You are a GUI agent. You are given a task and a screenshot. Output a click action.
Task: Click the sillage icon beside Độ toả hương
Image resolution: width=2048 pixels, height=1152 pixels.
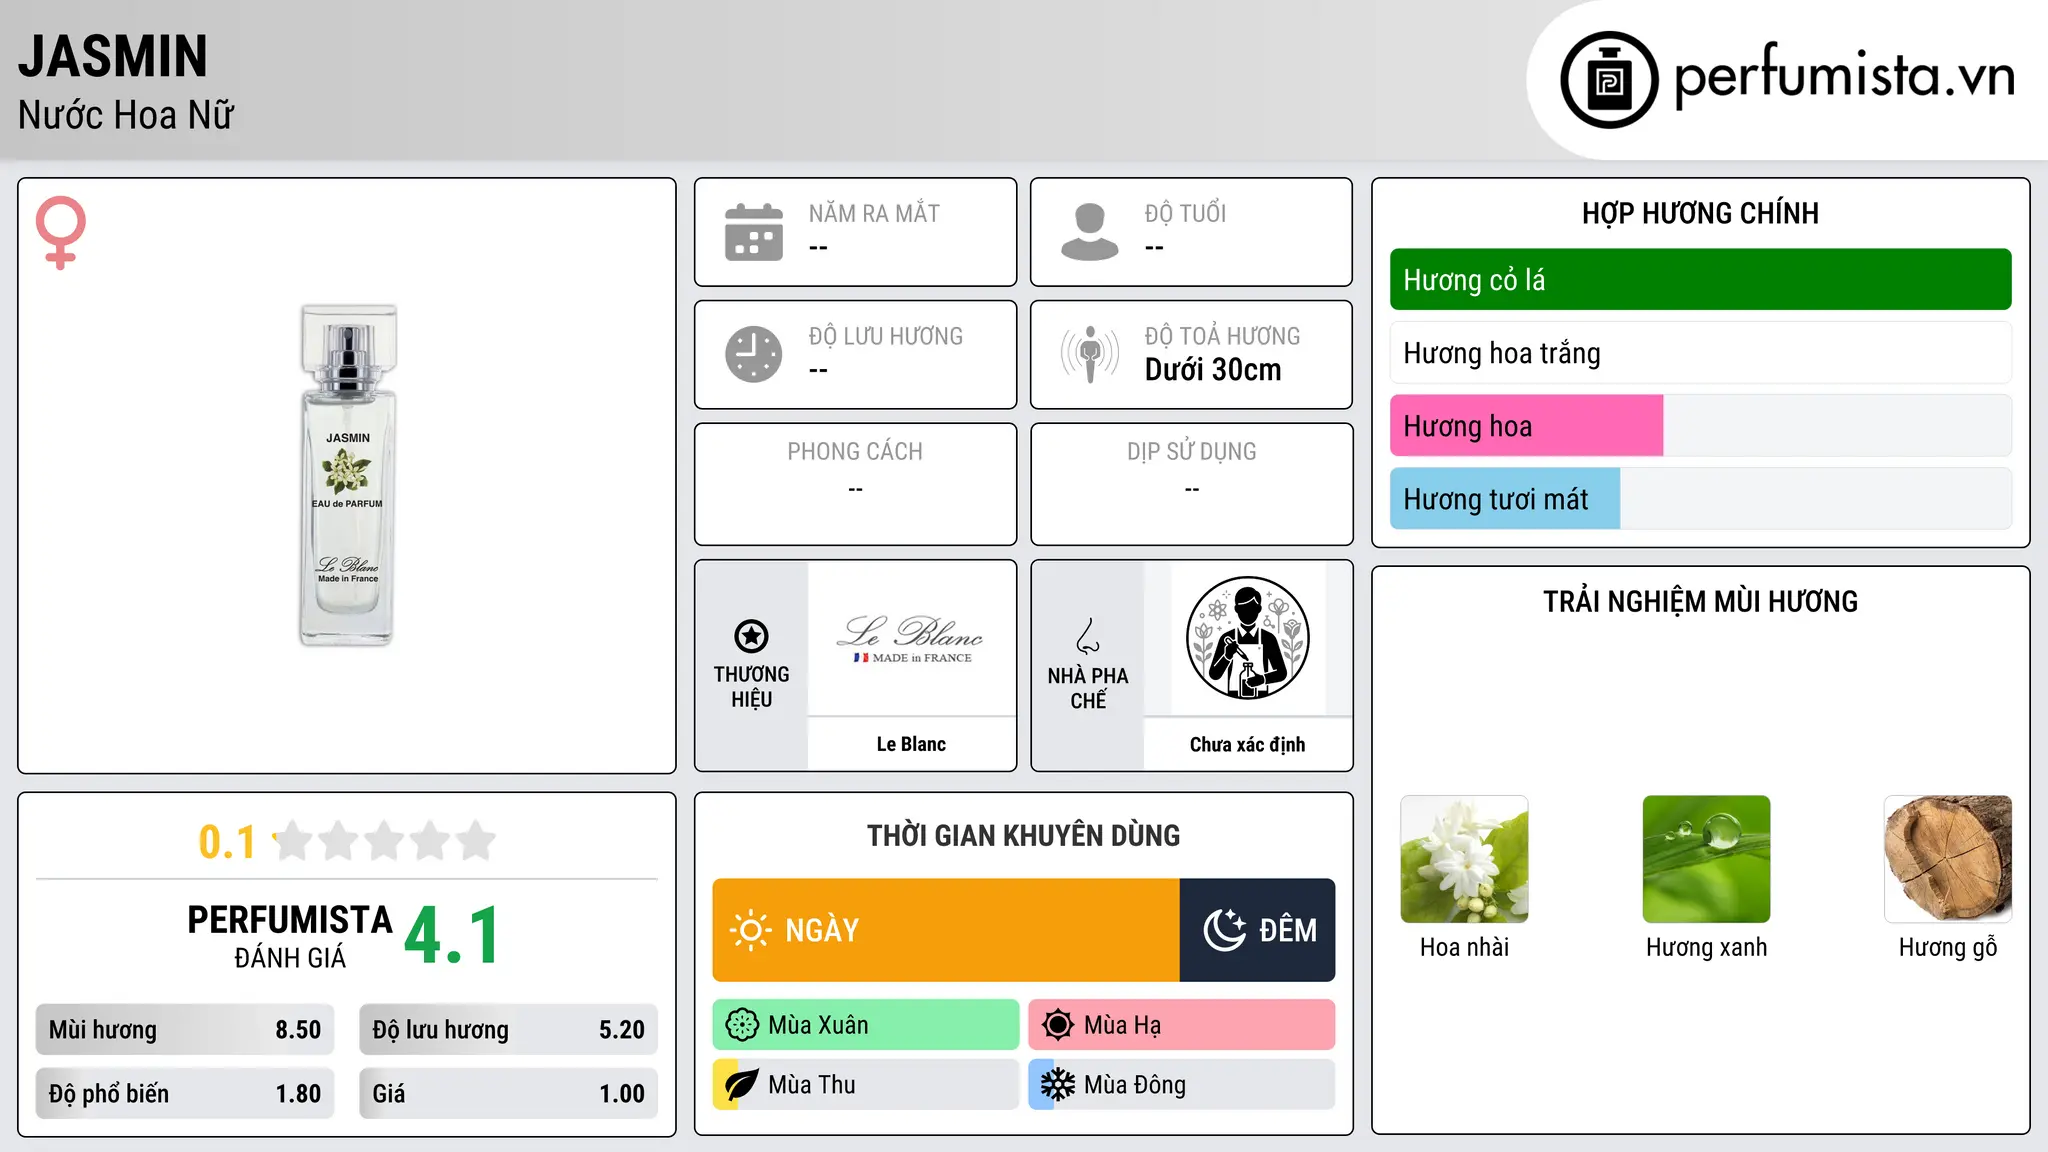click(x=1090, y=354)
